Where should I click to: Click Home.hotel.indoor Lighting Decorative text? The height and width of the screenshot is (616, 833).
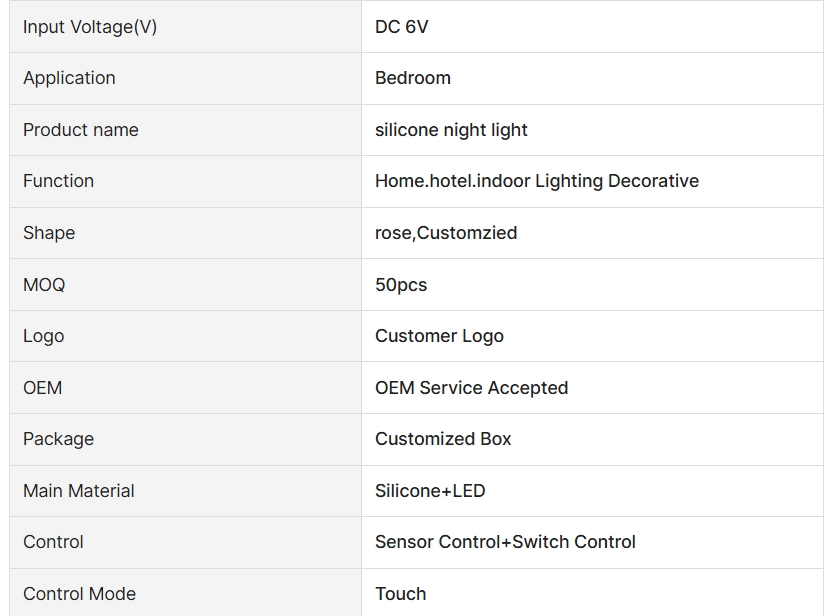coord(537,181)
